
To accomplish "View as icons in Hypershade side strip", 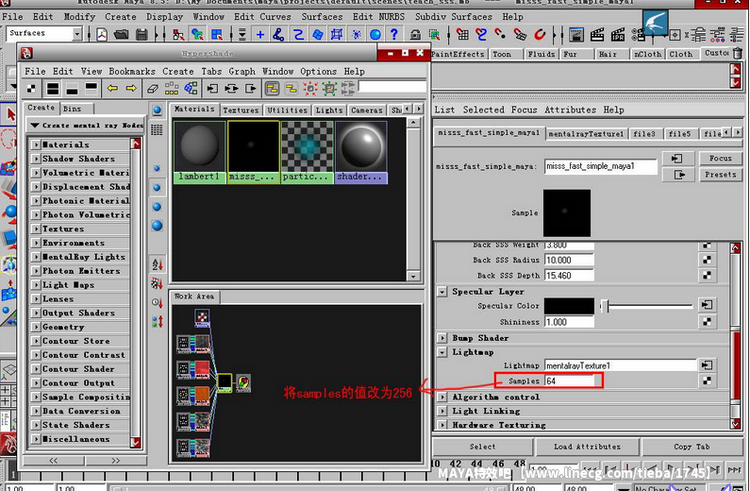I will click(x=157, y=110).
